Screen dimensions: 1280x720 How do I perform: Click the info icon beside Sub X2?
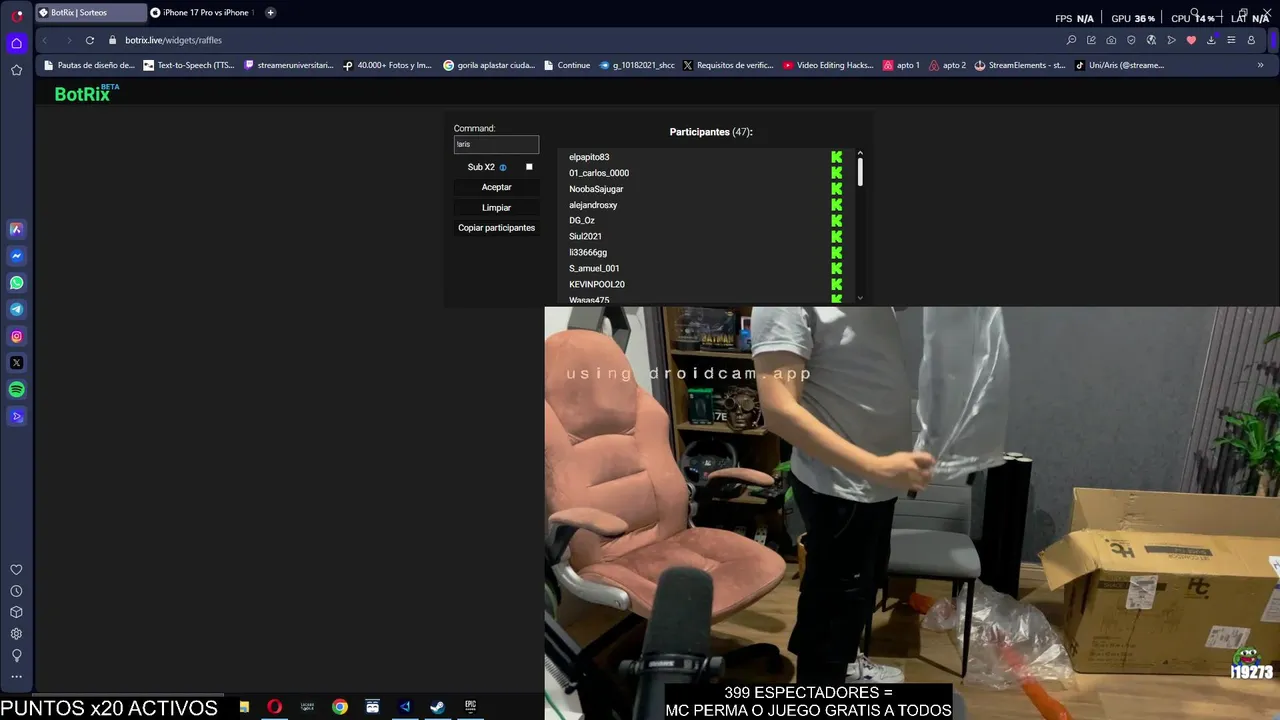click(x=503, y=167)
